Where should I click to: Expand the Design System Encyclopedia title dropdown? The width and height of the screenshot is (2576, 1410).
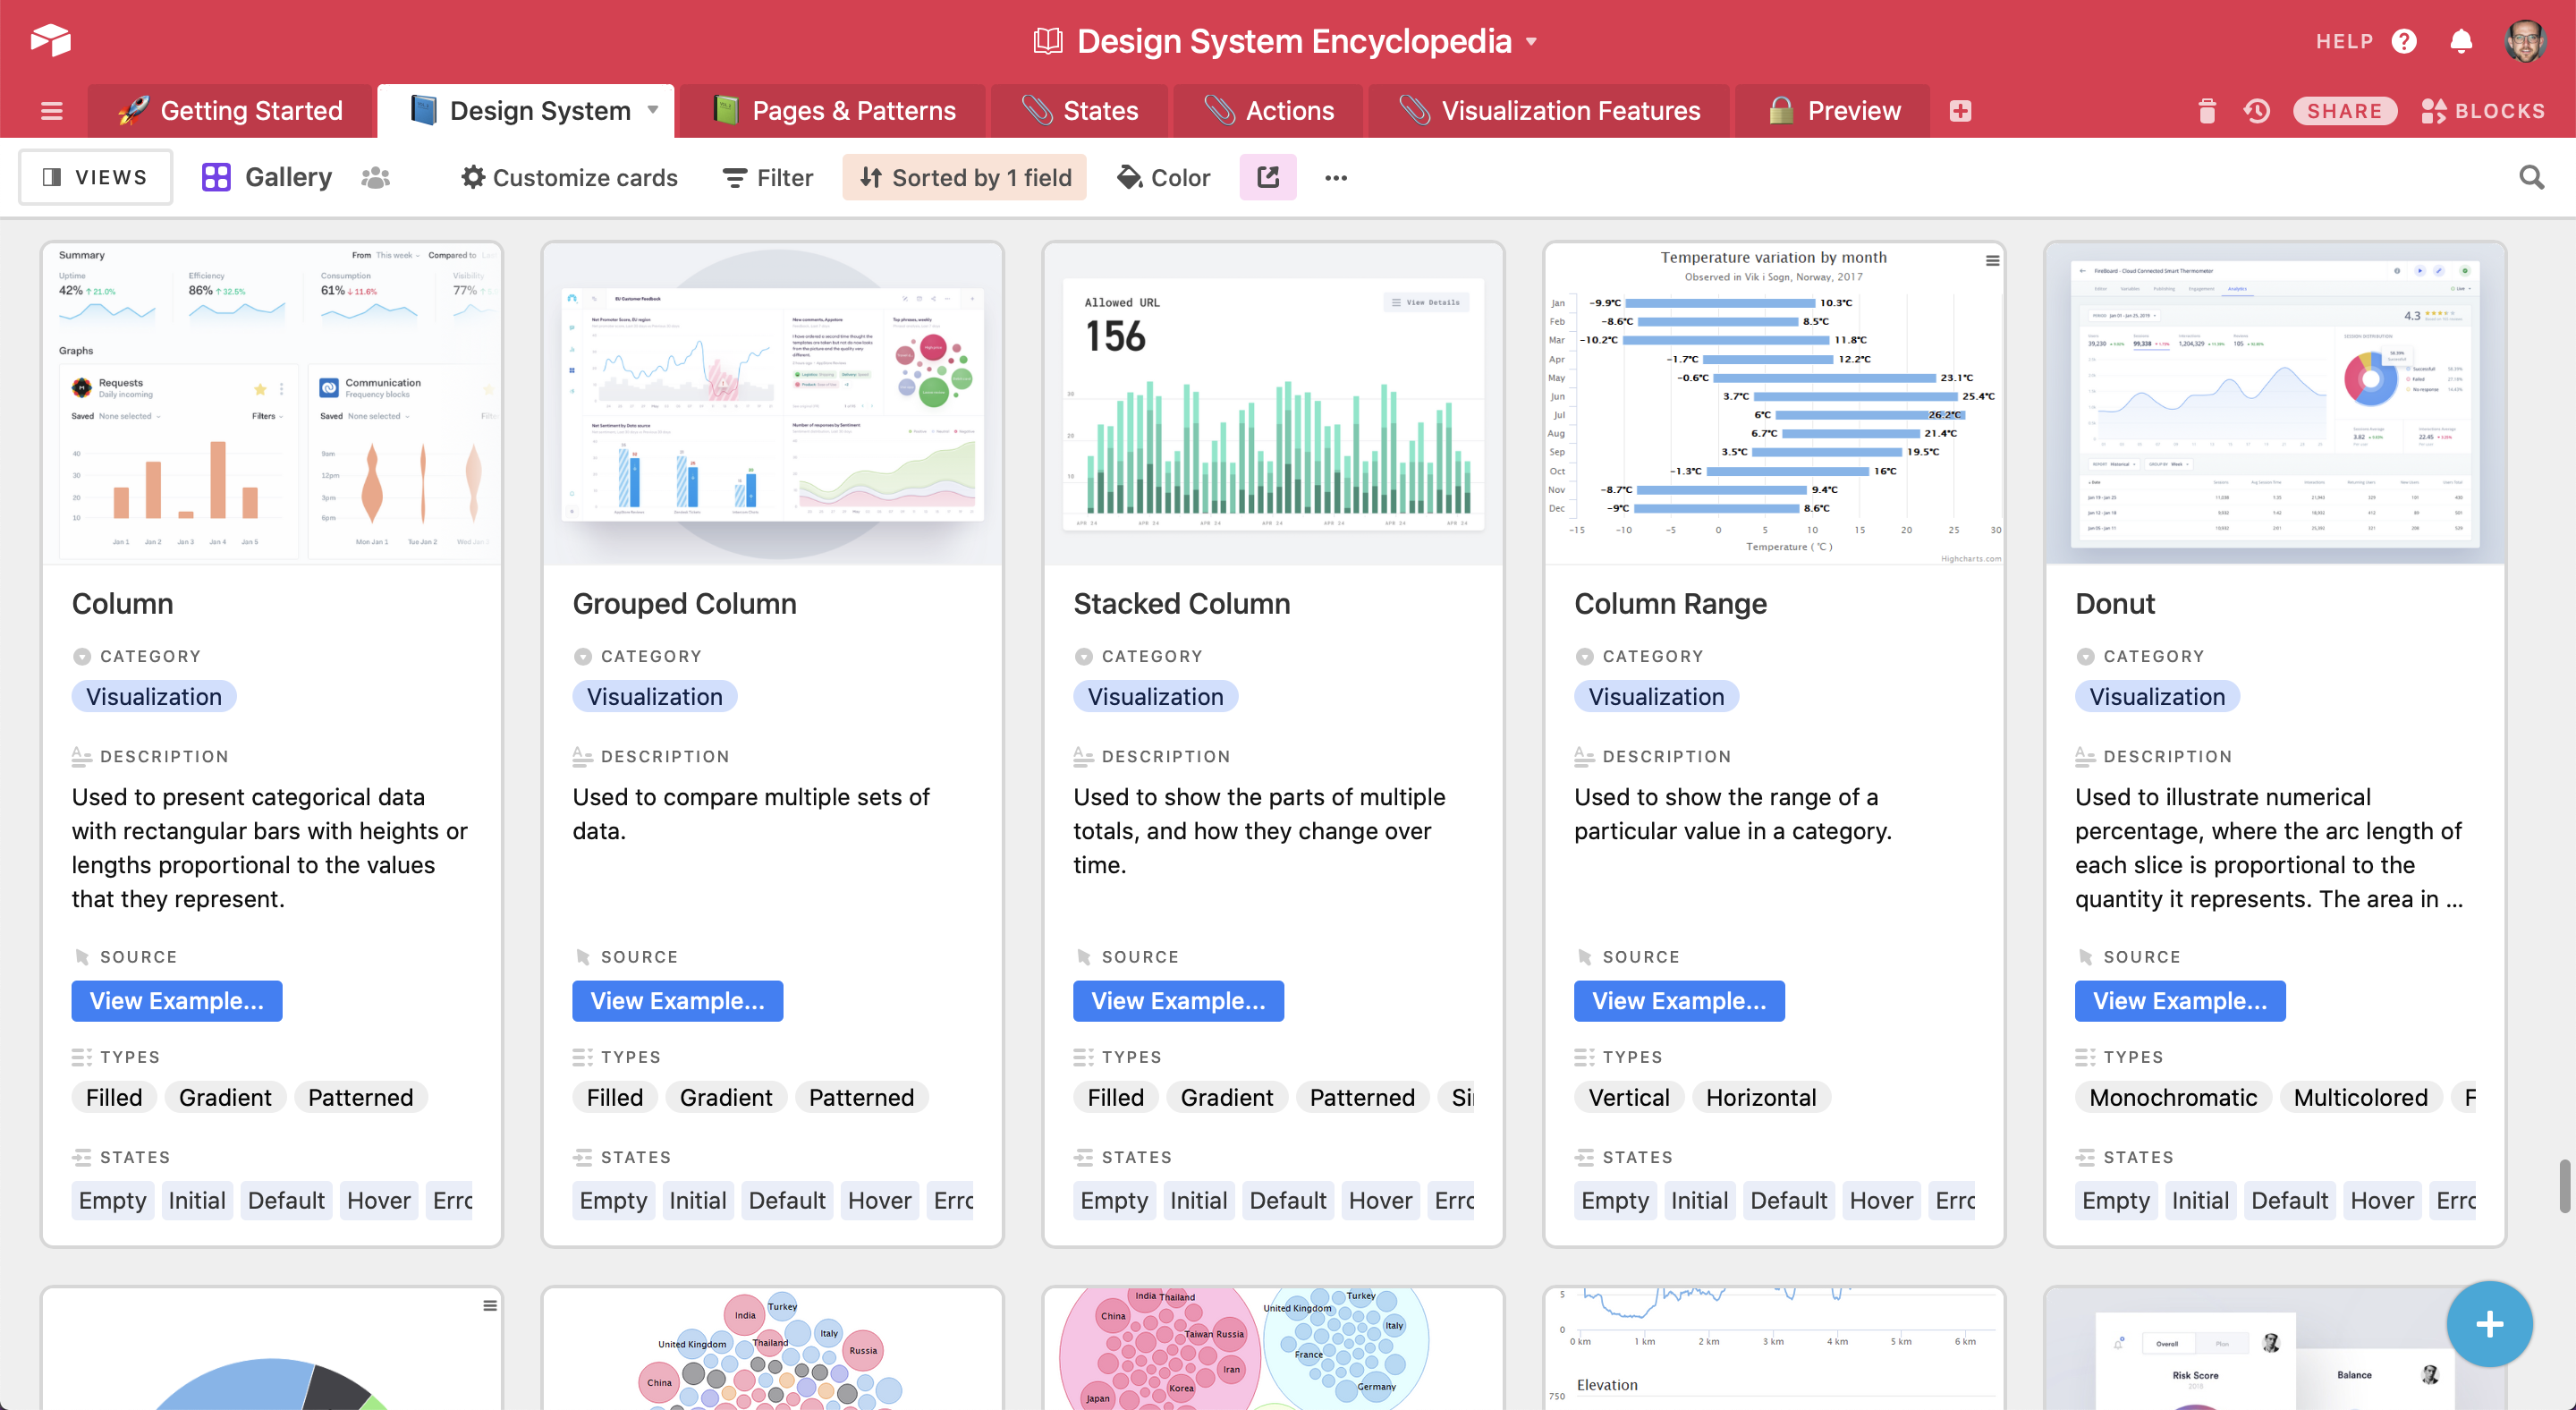1531,42
